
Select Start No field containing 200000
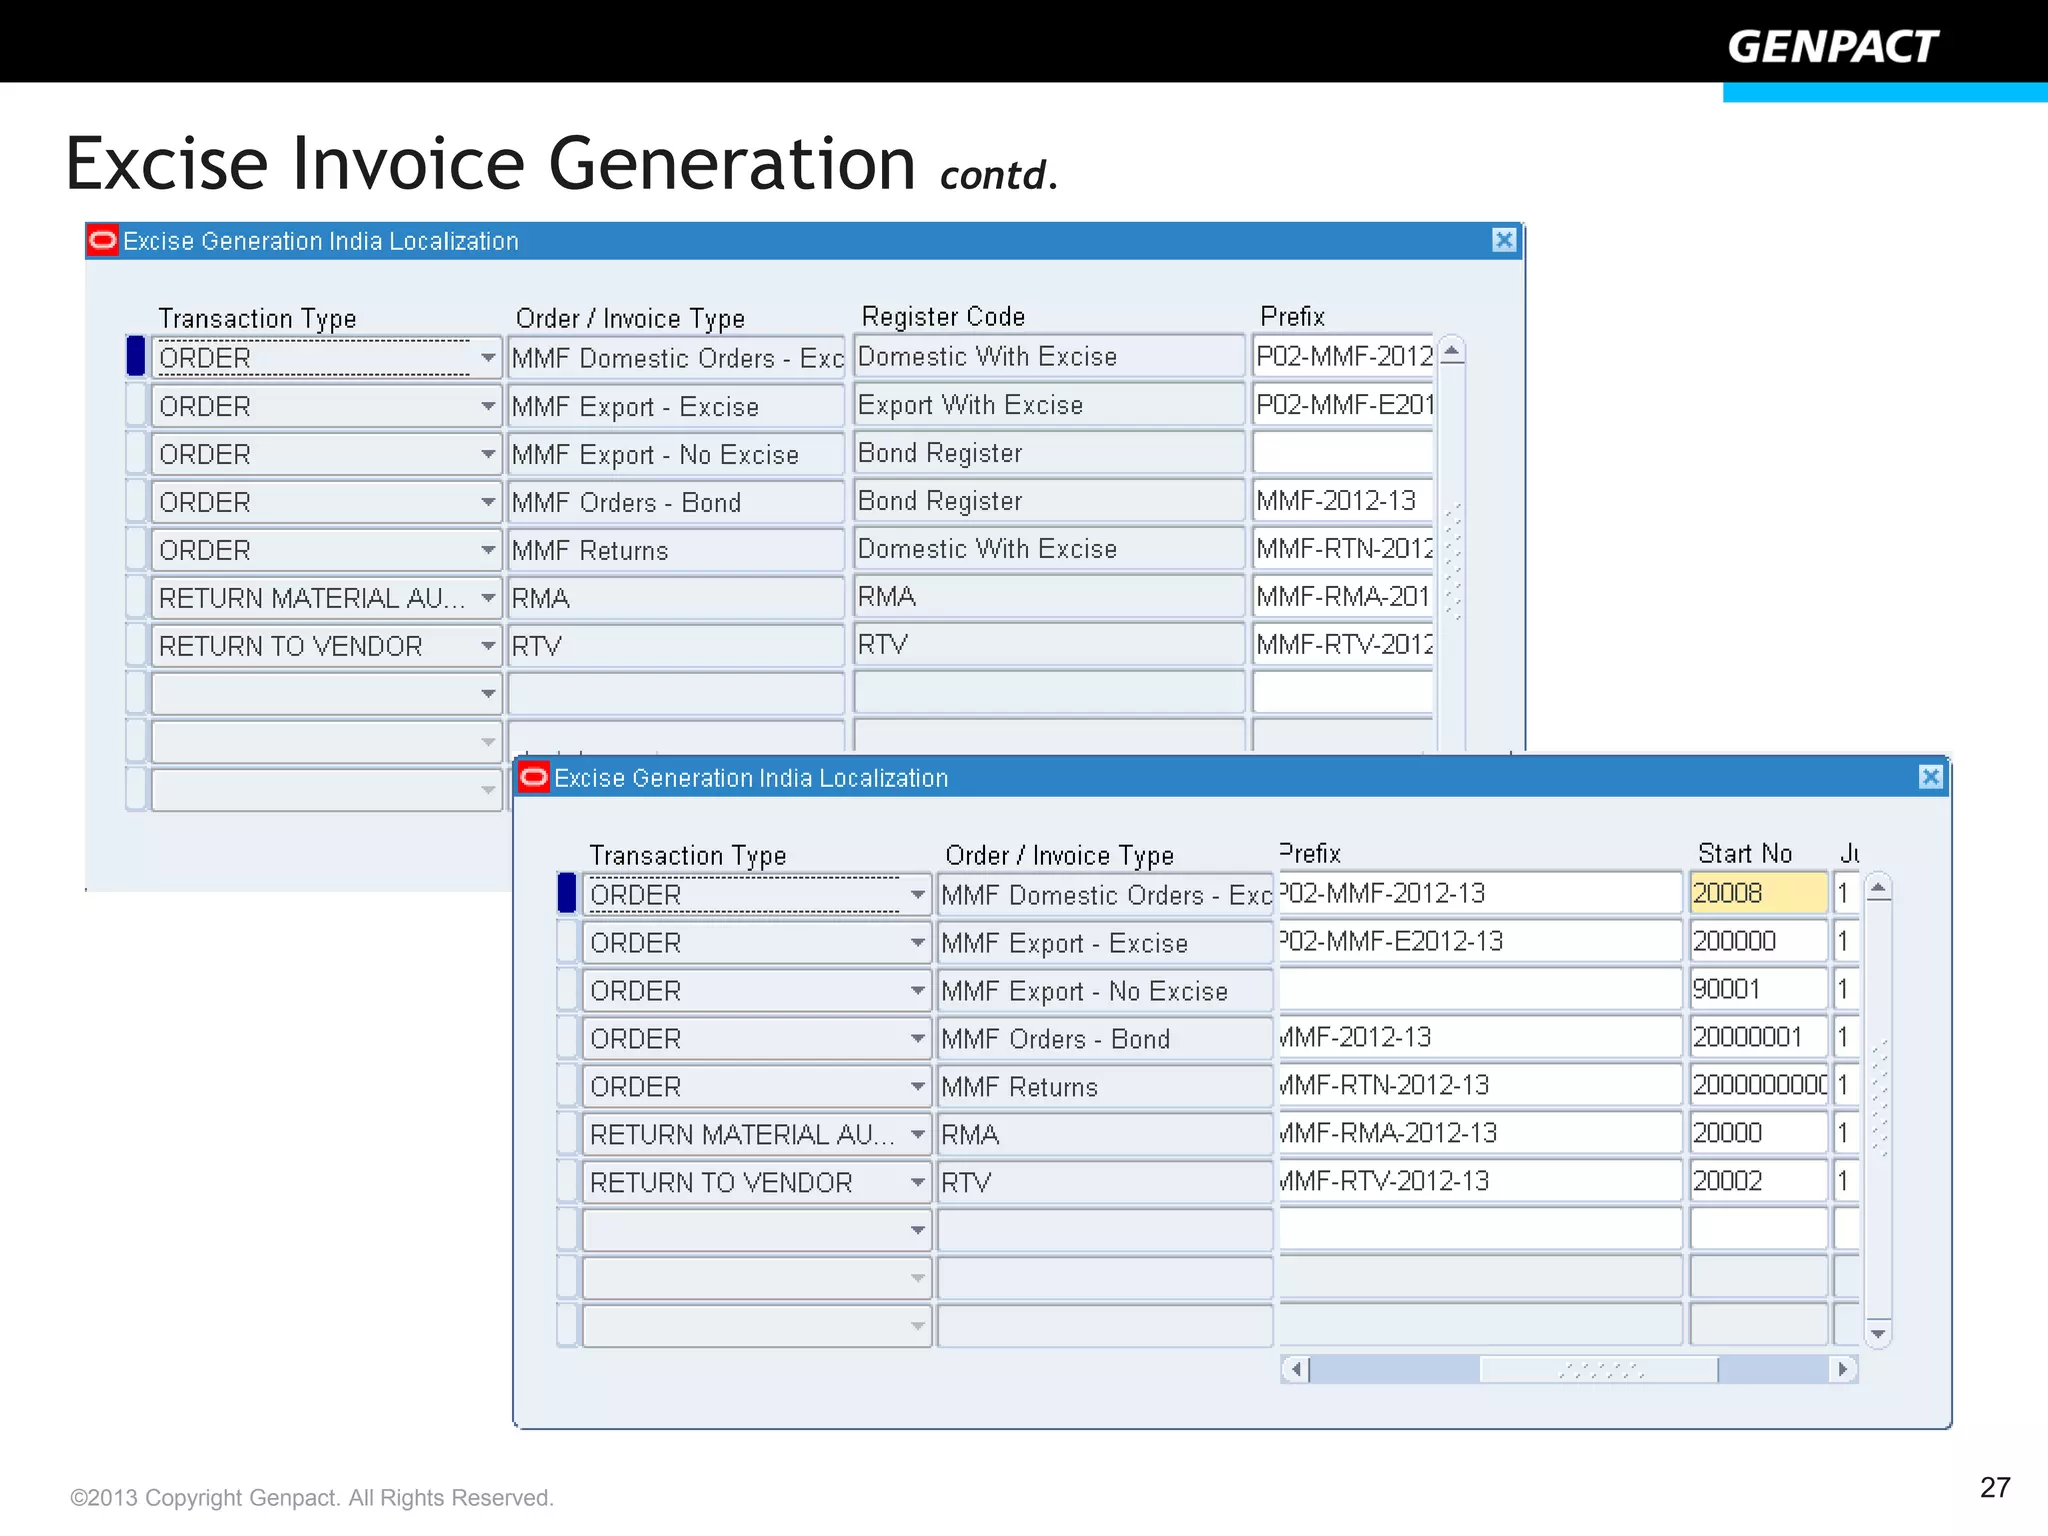(x=1758, y=941)
